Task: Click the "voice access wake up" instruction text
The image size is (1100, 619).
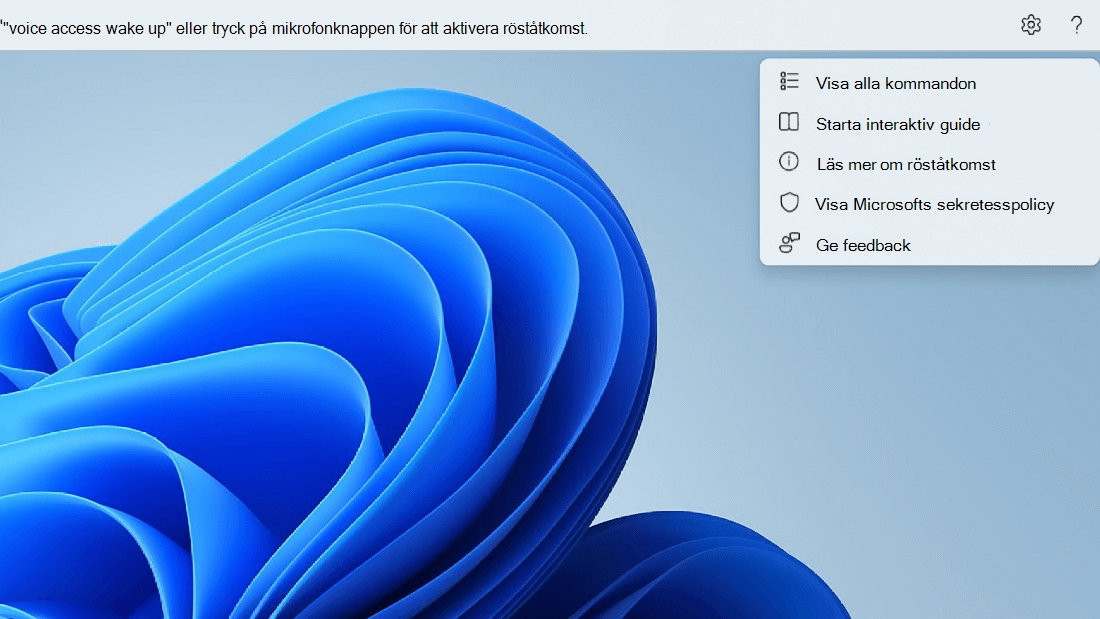Action: pyautogui.click(x=294, y=29)
